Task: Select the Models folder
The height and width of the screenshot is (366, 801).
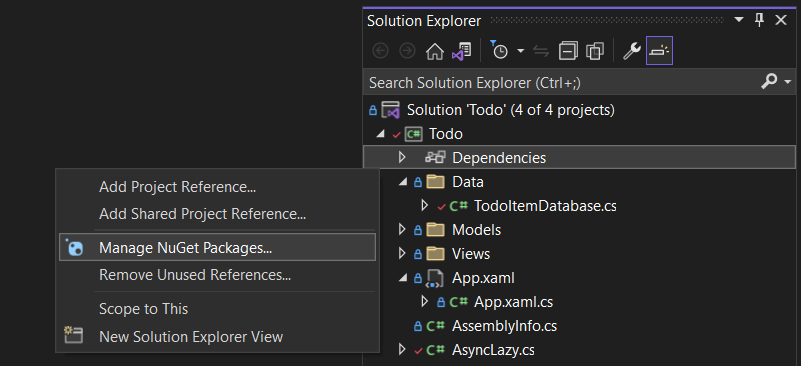Action: 477,230
